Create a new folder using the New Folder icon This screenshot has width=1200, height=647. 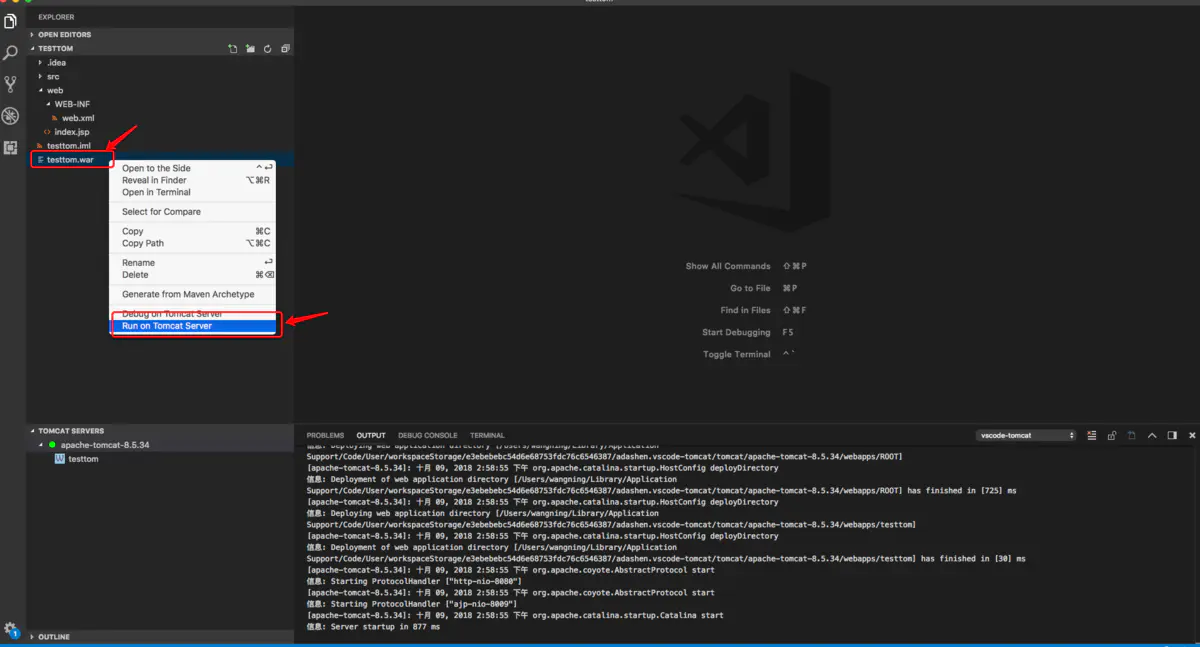point(250,47)
